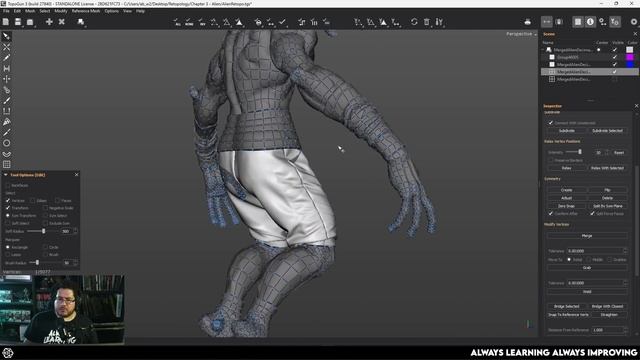Open the Reference Mesh menu
640x360 pixels.
[86, 11]
